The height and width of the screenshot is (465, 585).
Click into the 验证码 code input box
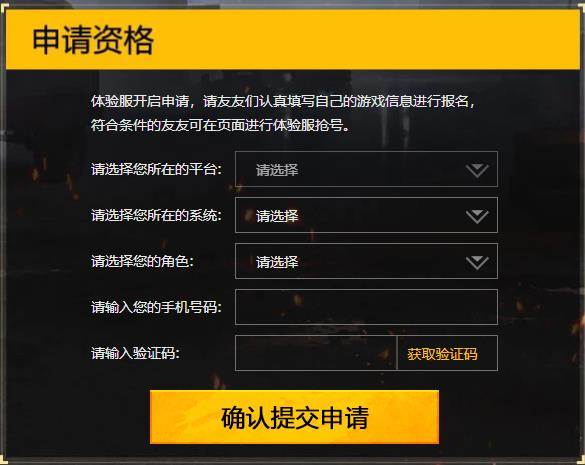(x=316, y=353)
